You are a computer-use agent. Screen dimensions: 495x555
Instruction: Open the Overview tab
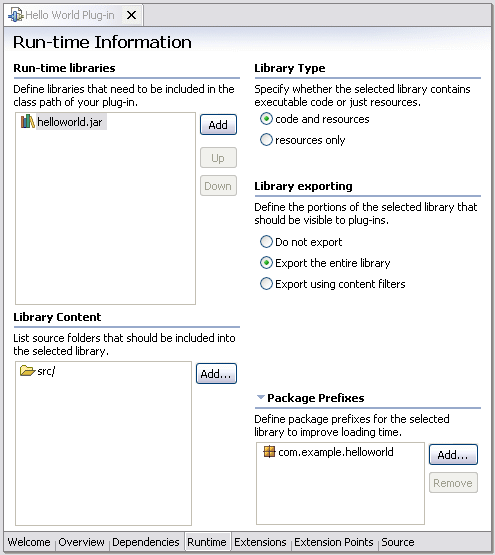click(x=81, y=542)
